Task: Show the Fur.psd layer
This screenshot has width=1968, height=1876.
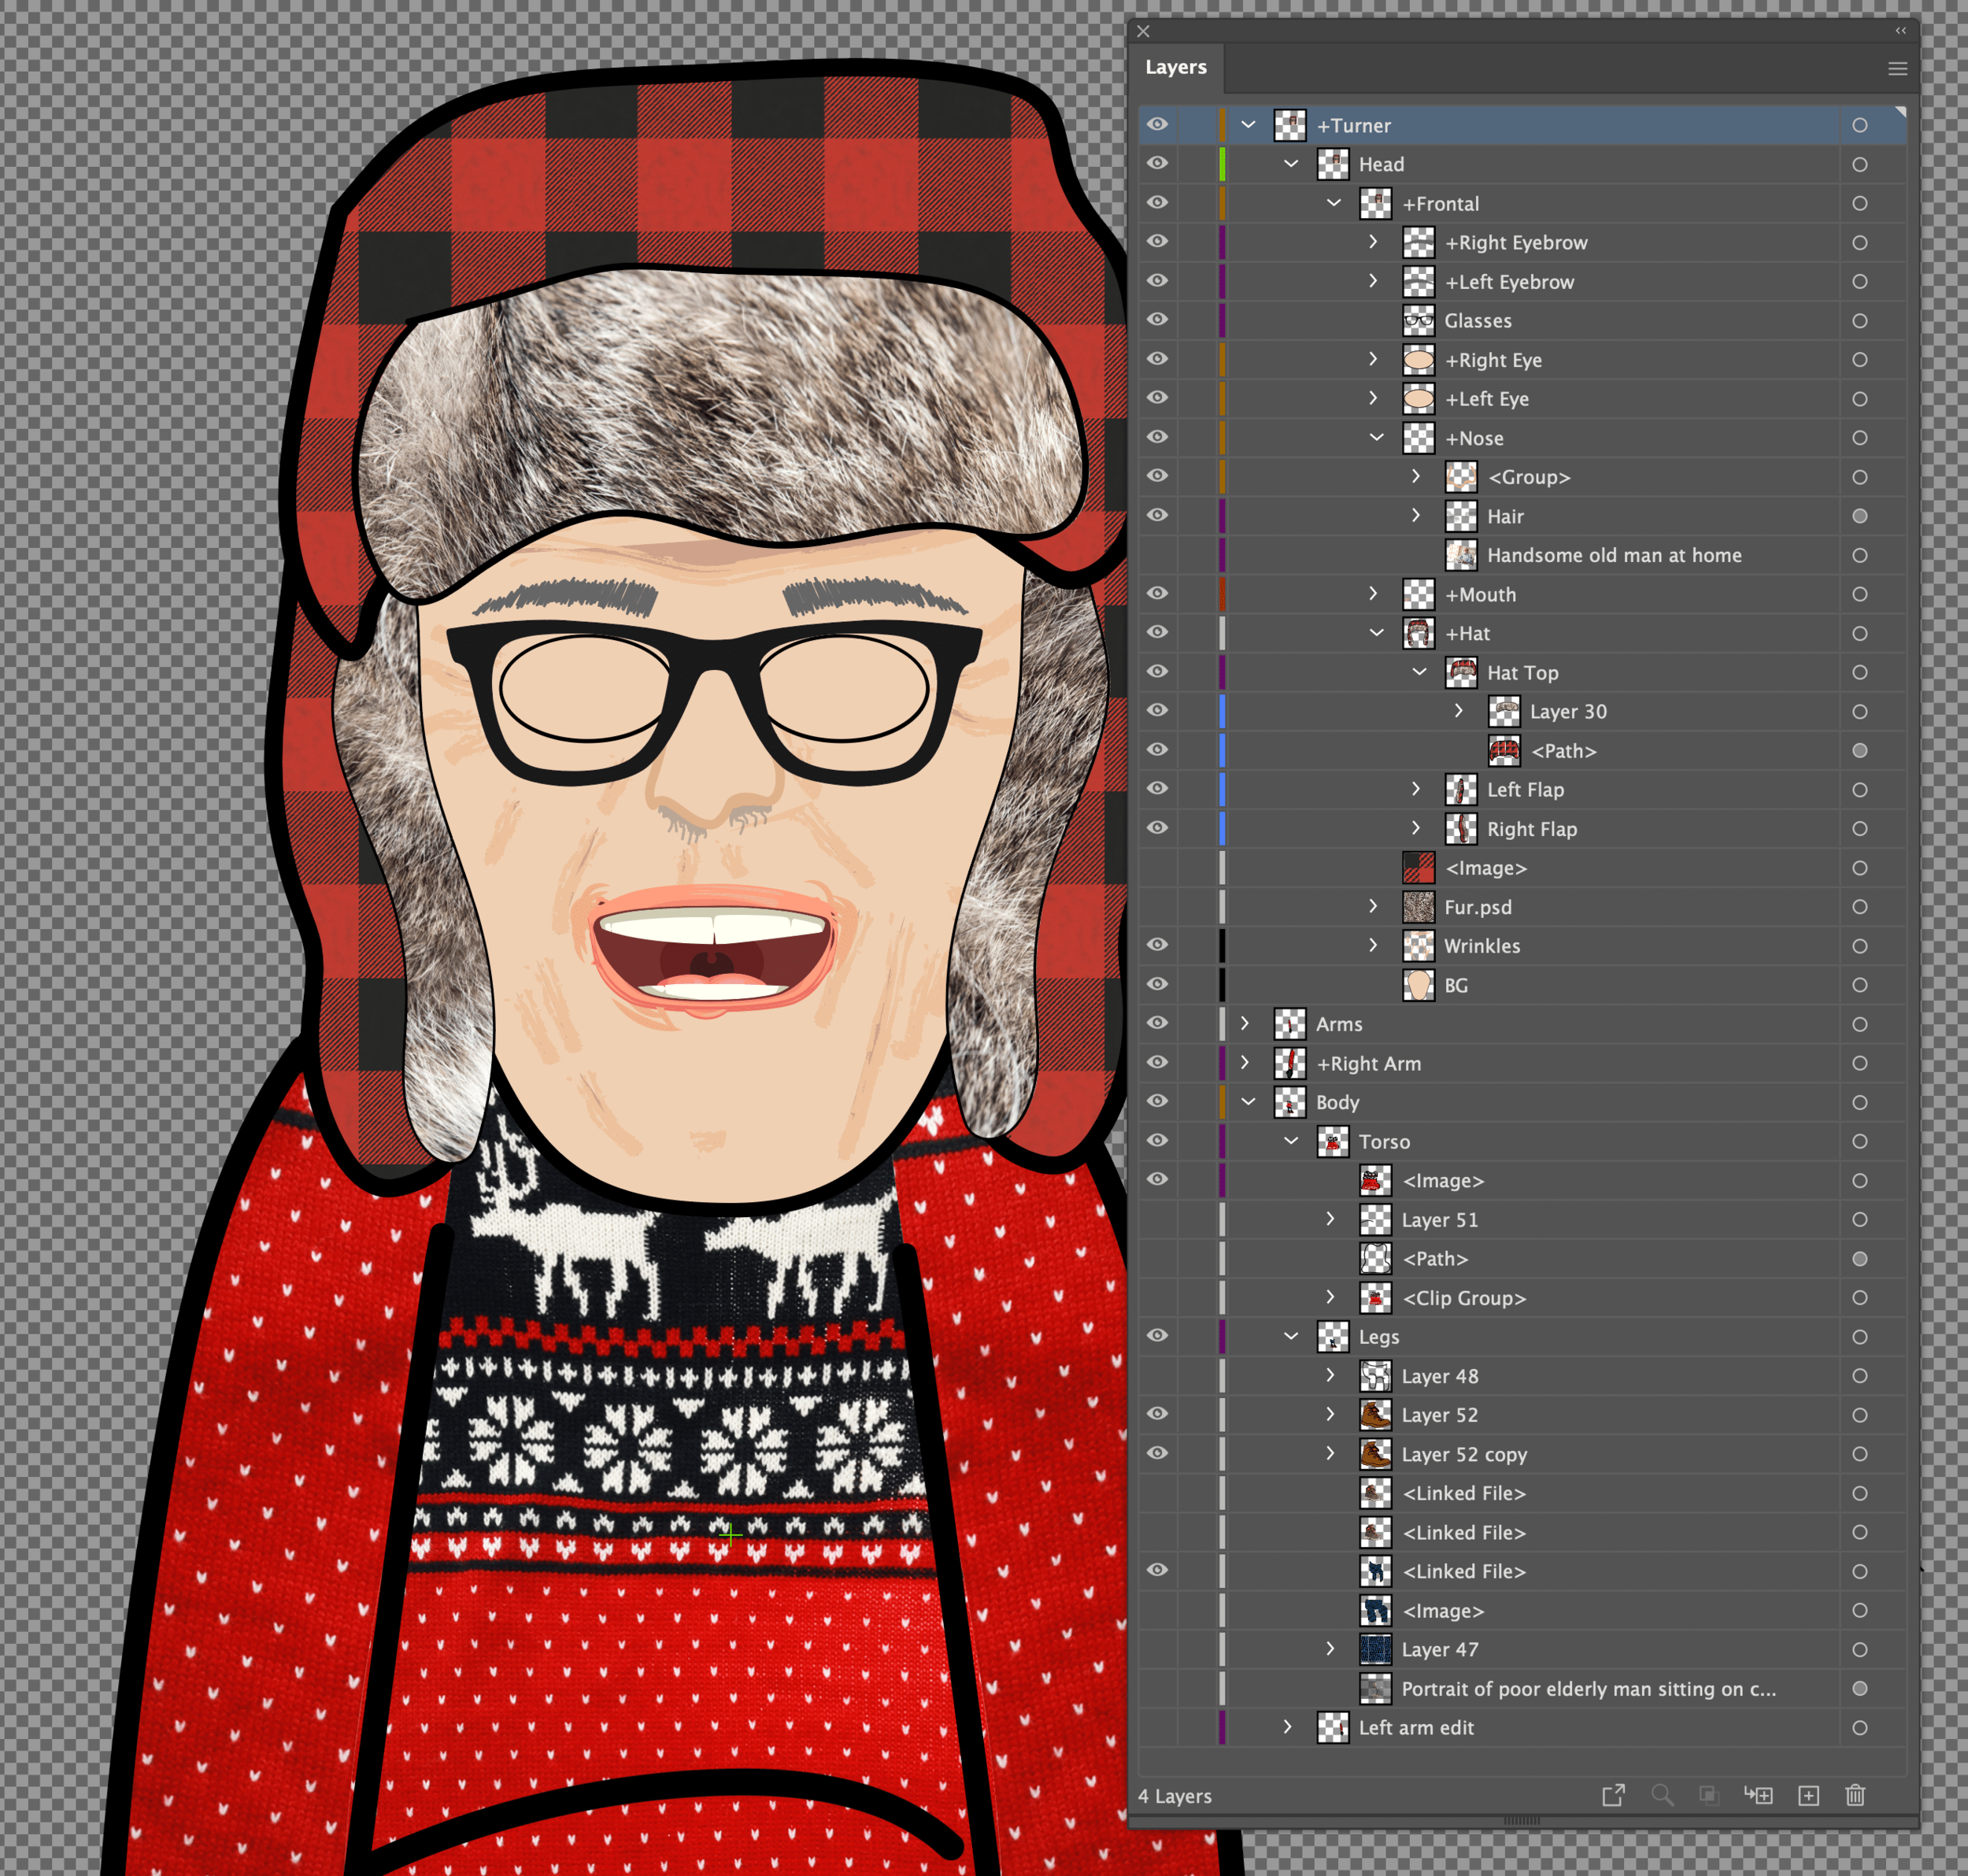Action: pos(1157,907)
